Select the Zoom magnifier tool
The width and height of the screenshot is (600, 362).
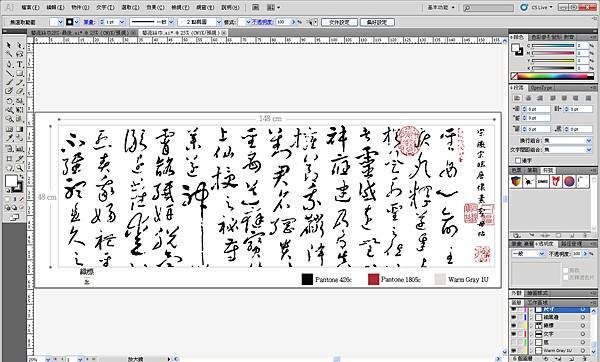20,168
